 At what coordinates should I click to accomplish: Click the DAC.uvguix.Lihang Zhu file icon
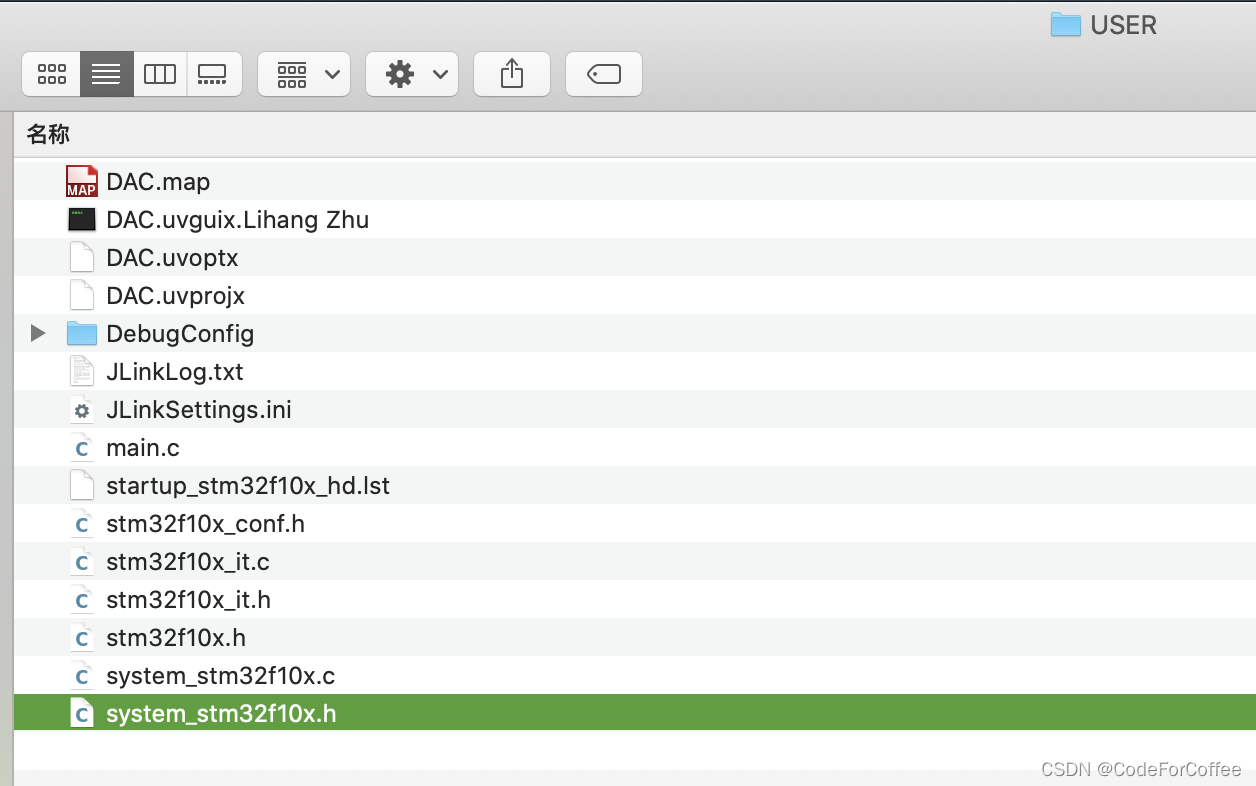pyautogui.click(x=82, y=219)
